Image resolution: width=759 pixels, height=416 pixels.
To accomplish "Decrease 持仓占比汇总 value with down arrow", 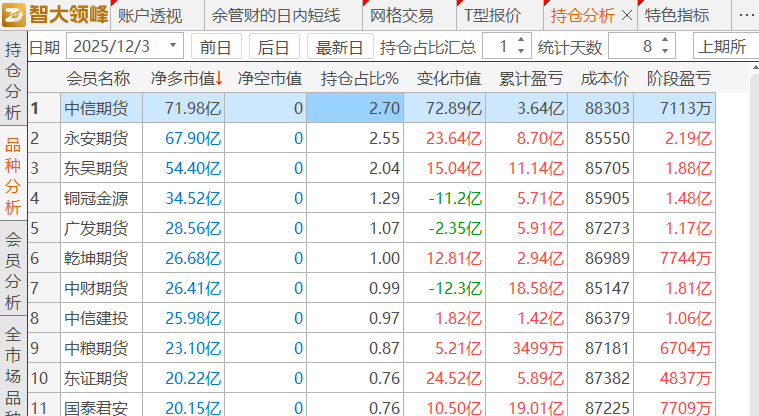I will (521, 51).
